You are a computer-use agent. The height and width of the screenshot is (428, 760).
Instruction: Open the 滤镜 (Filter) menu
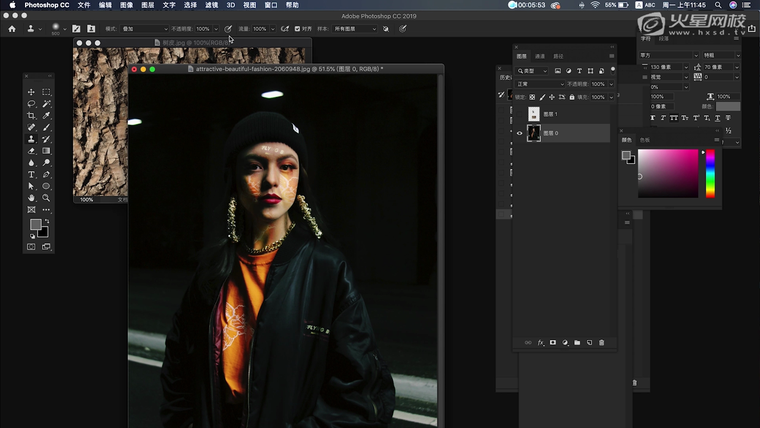click(212, 5)
